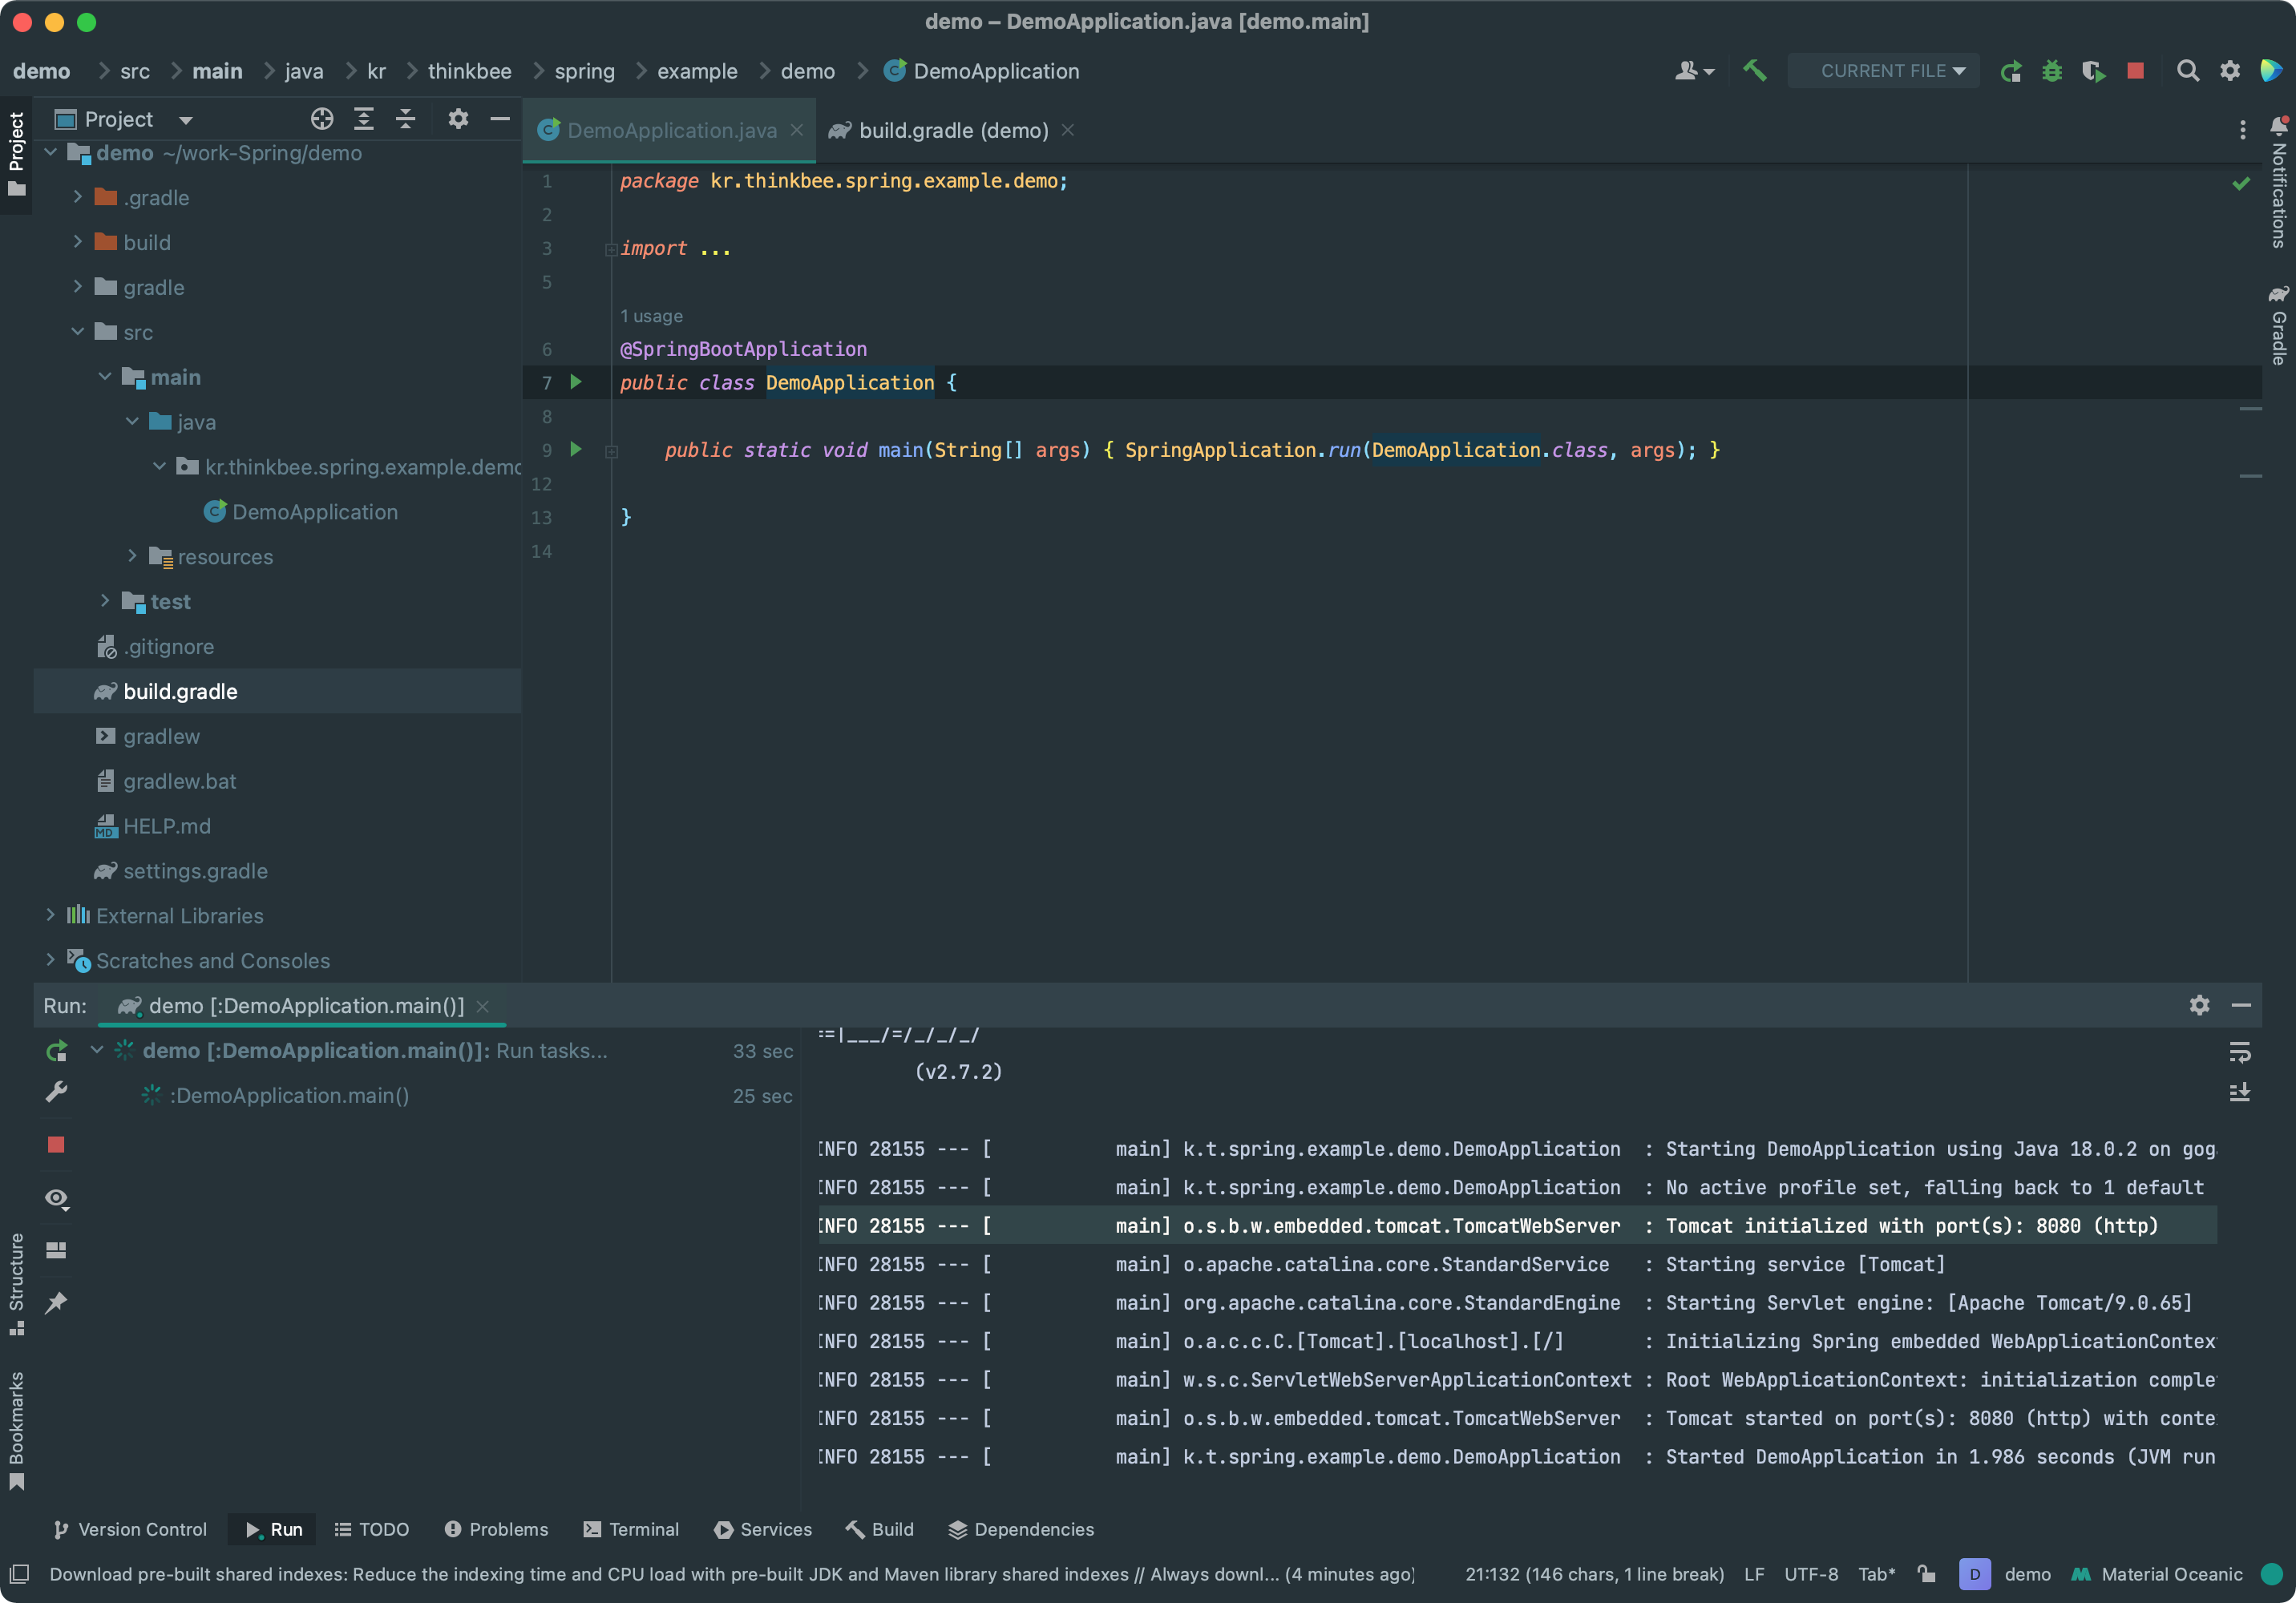
Task: Open Search Everywhere magnifier icon
Action: point(2187,71)
